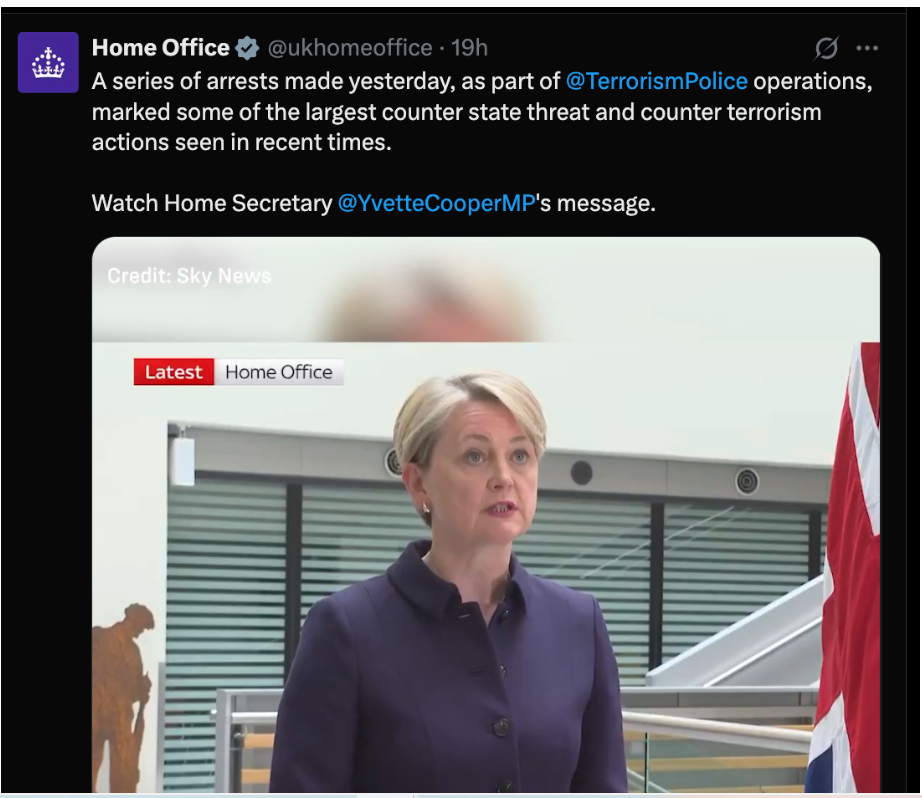Open the @TerrorismPolice mention link
922x798 pixels.
click(656, 81)
